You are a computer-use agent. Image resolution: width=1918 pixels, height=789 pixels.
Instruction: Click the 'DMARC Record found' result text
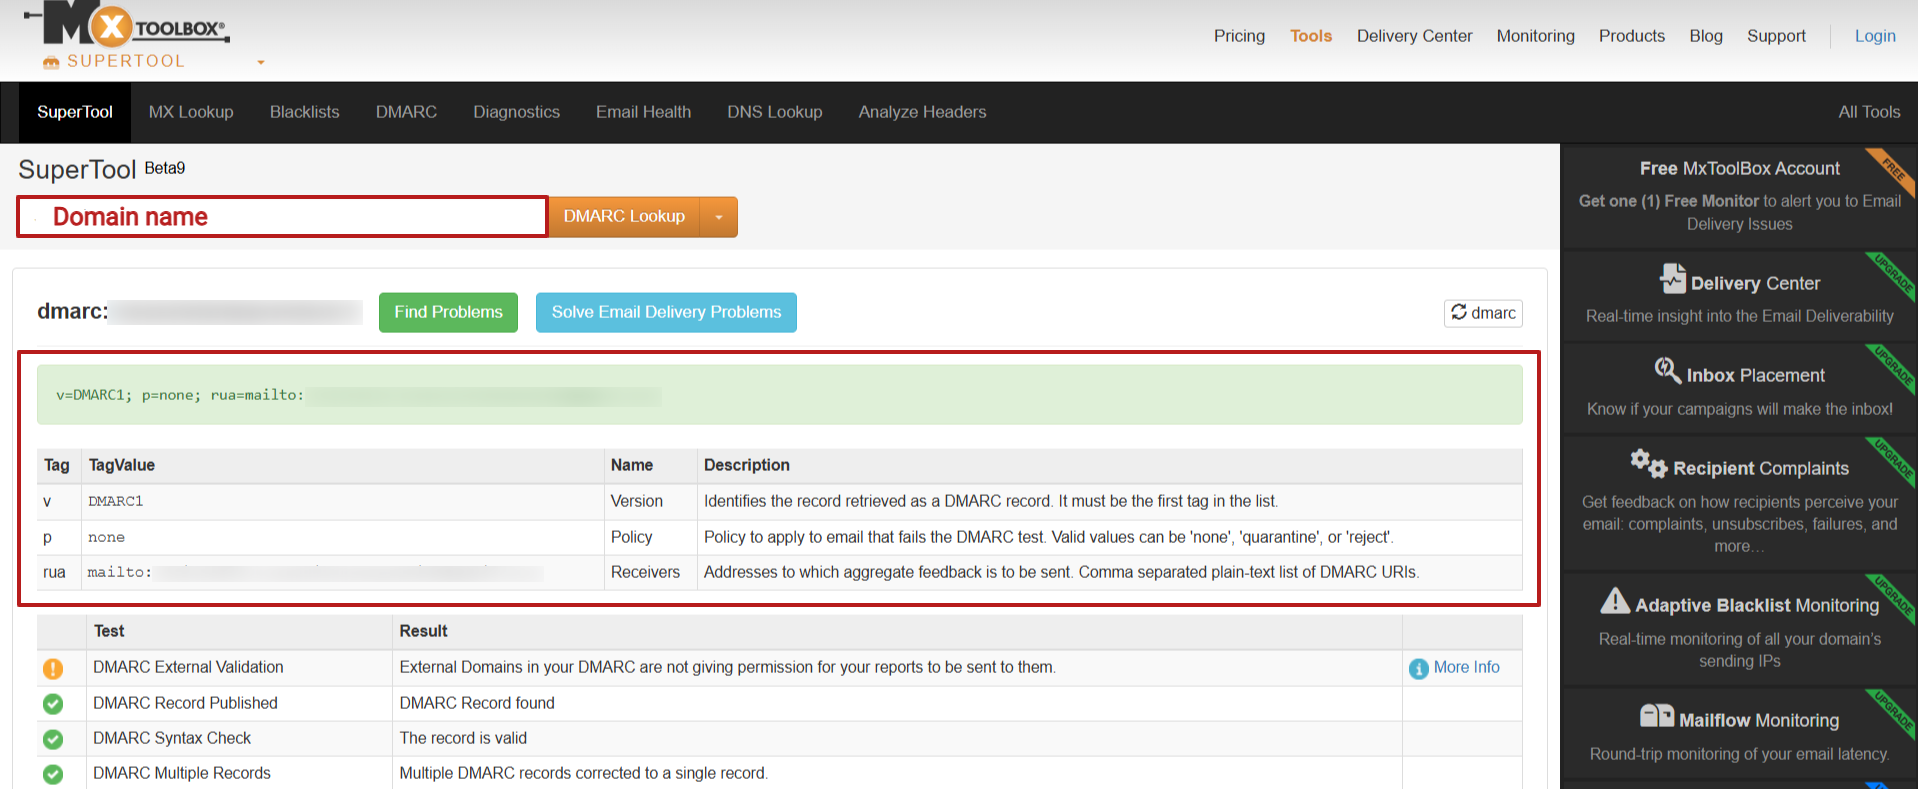point(477,703)
